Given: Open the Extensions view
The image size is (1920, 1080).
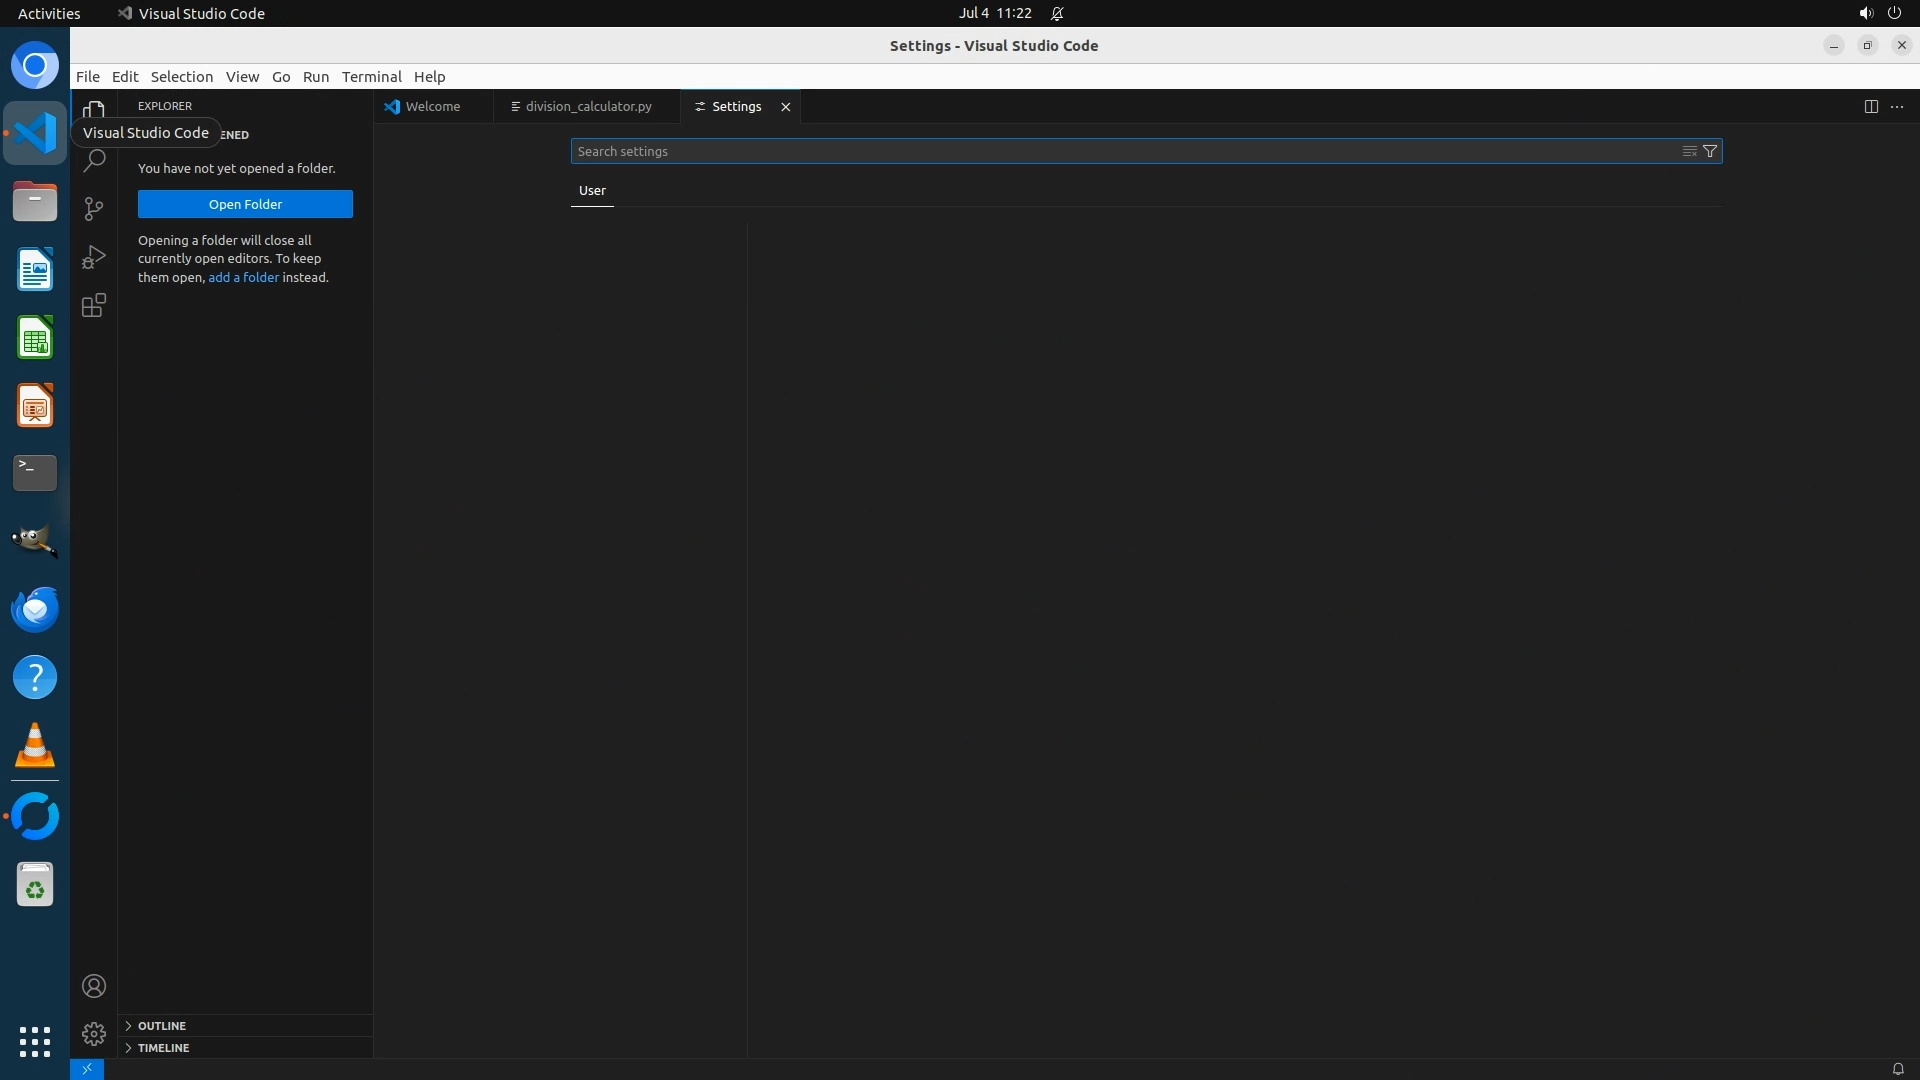Looking at the screenshot, I should pyautogui.click(x=94, y=306).
